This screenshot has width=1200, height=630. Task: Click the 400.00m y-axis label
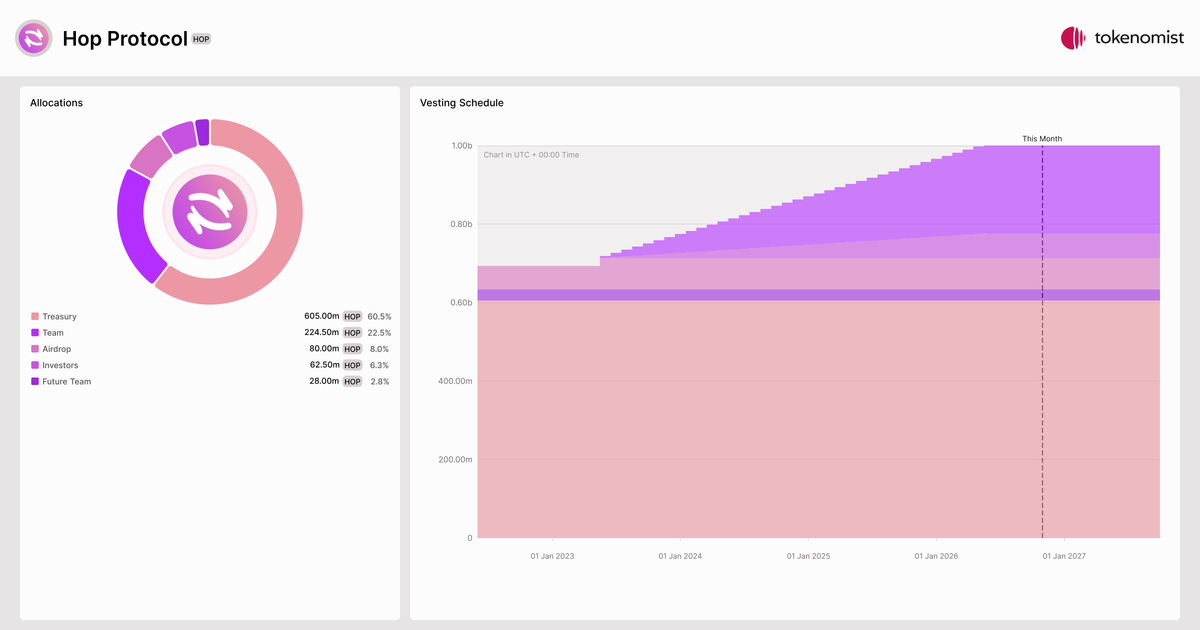click(x=455, y=381)
